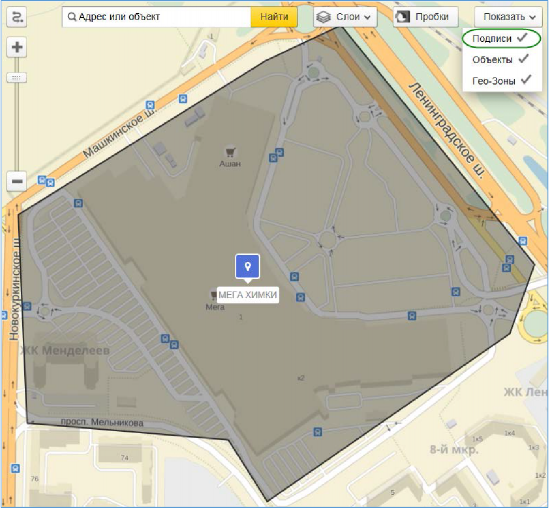Click bus stop icon near Машкинское ш. label

coord(150,105)
